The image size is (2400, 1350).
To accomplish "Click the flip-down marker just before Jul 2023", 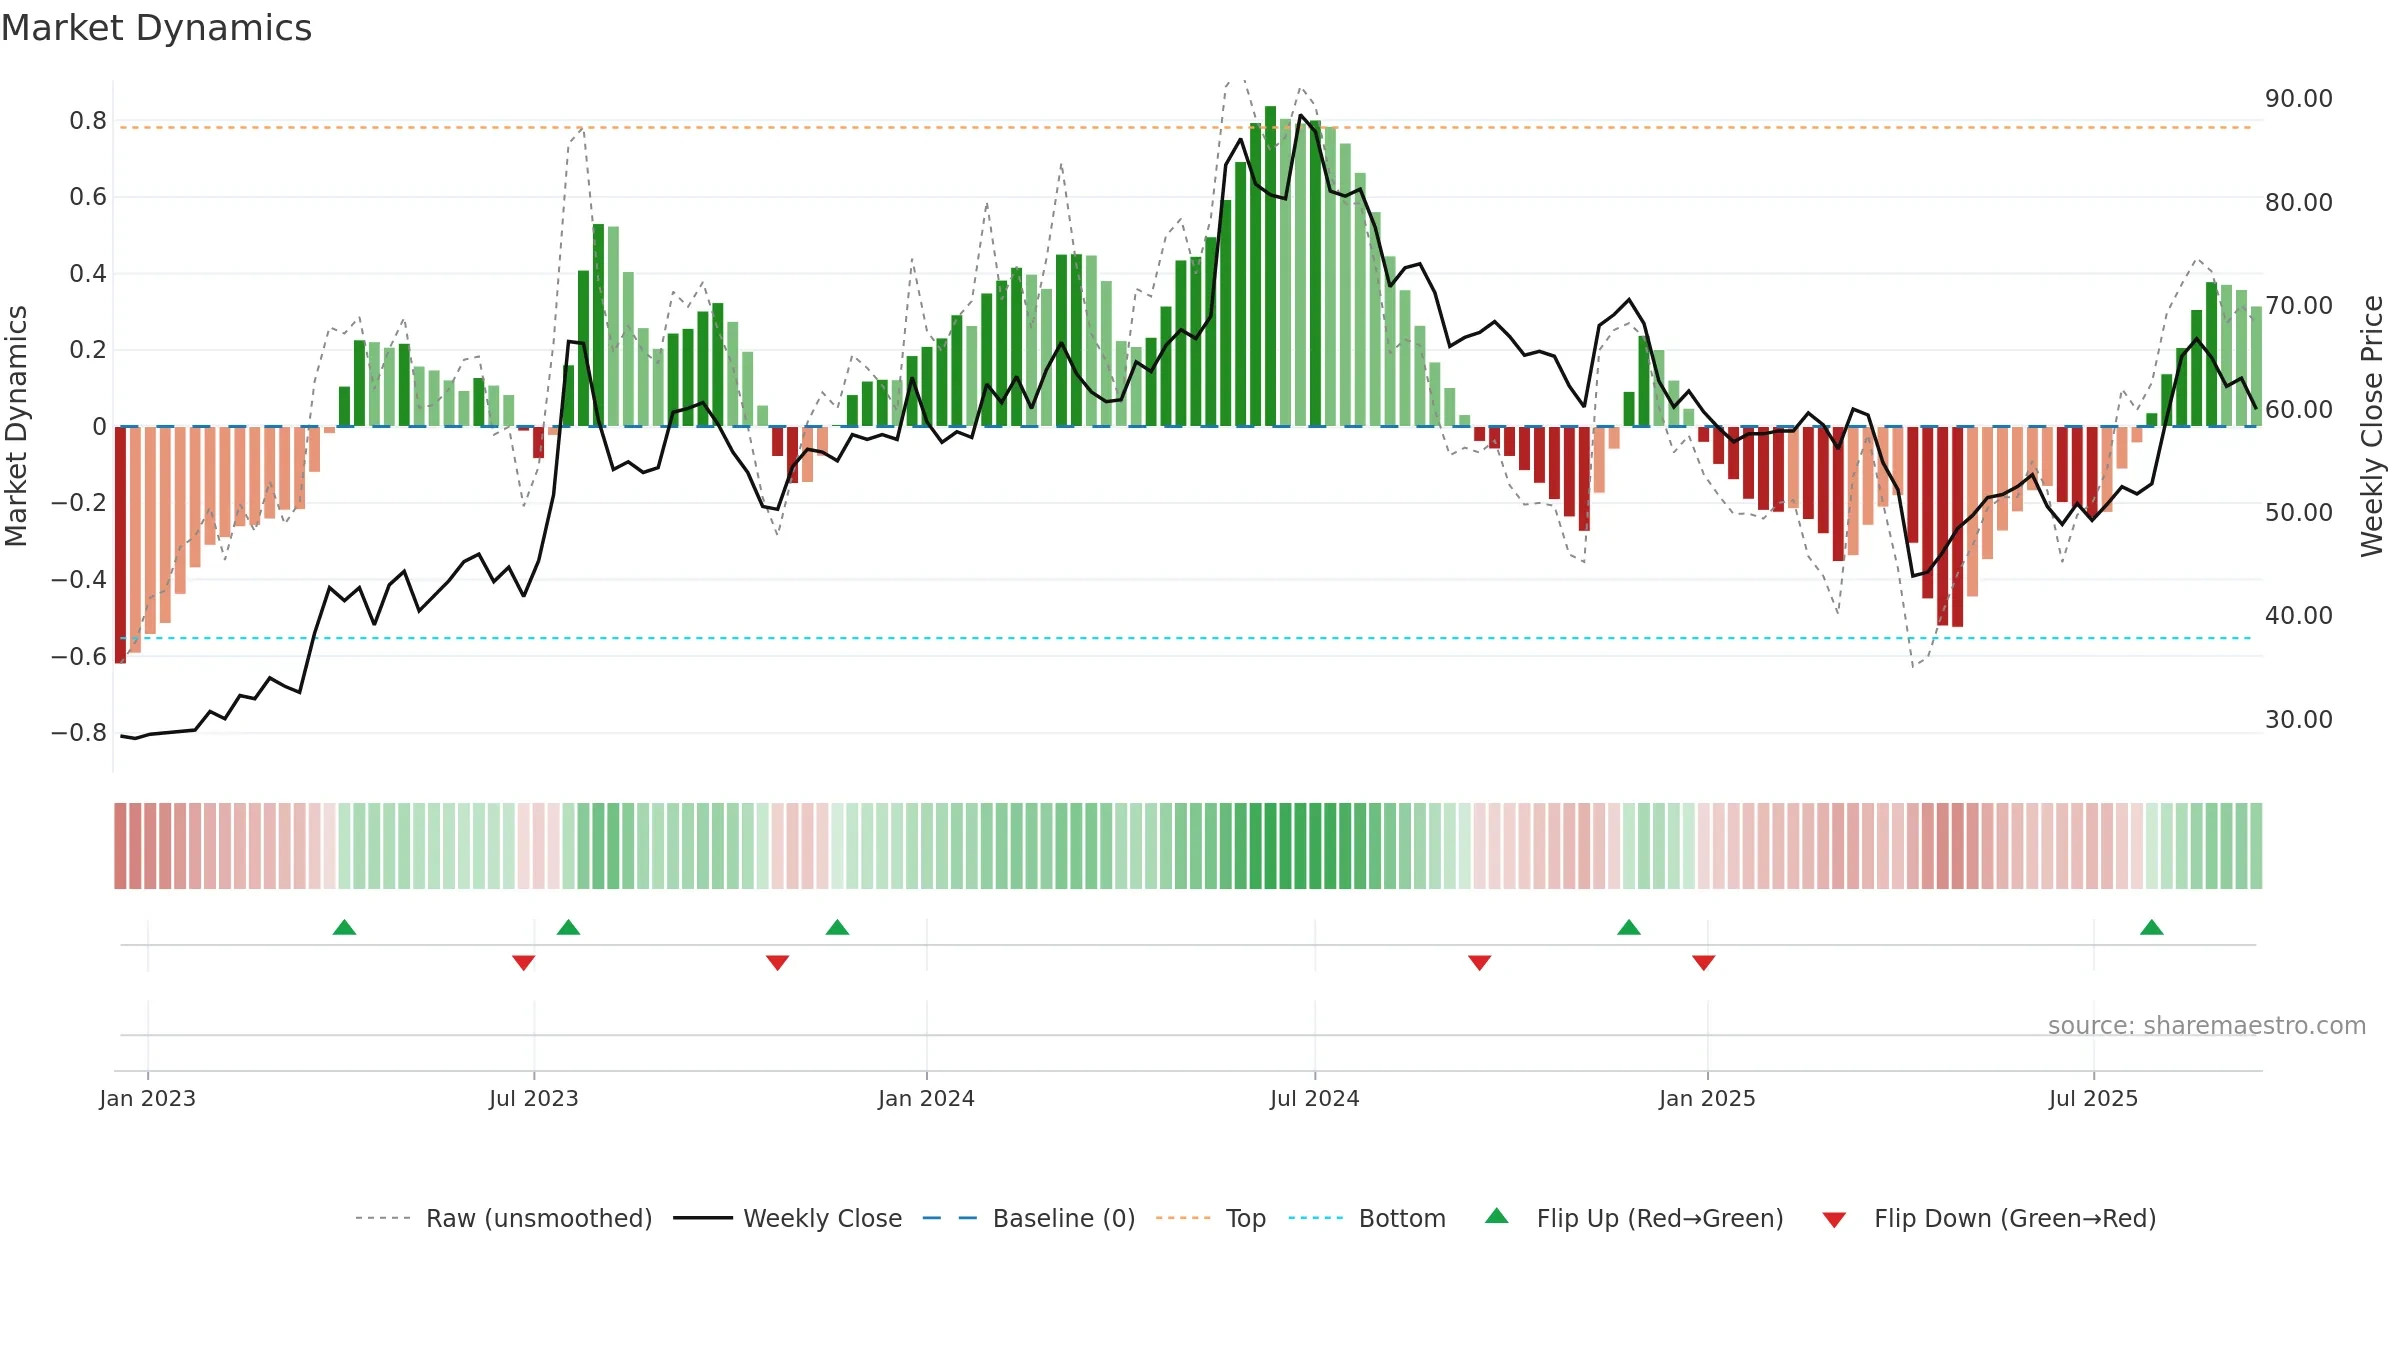I will coord(523,962).
